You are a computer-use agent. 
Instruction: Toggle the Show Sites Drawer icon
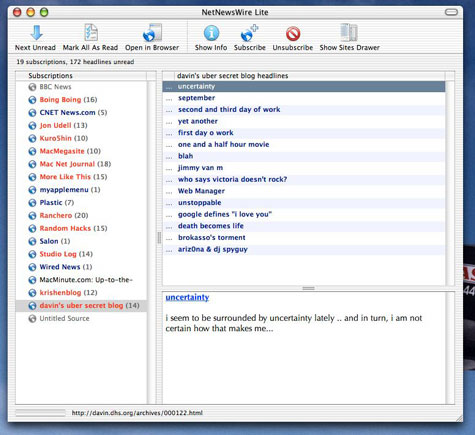click(349, 33)
